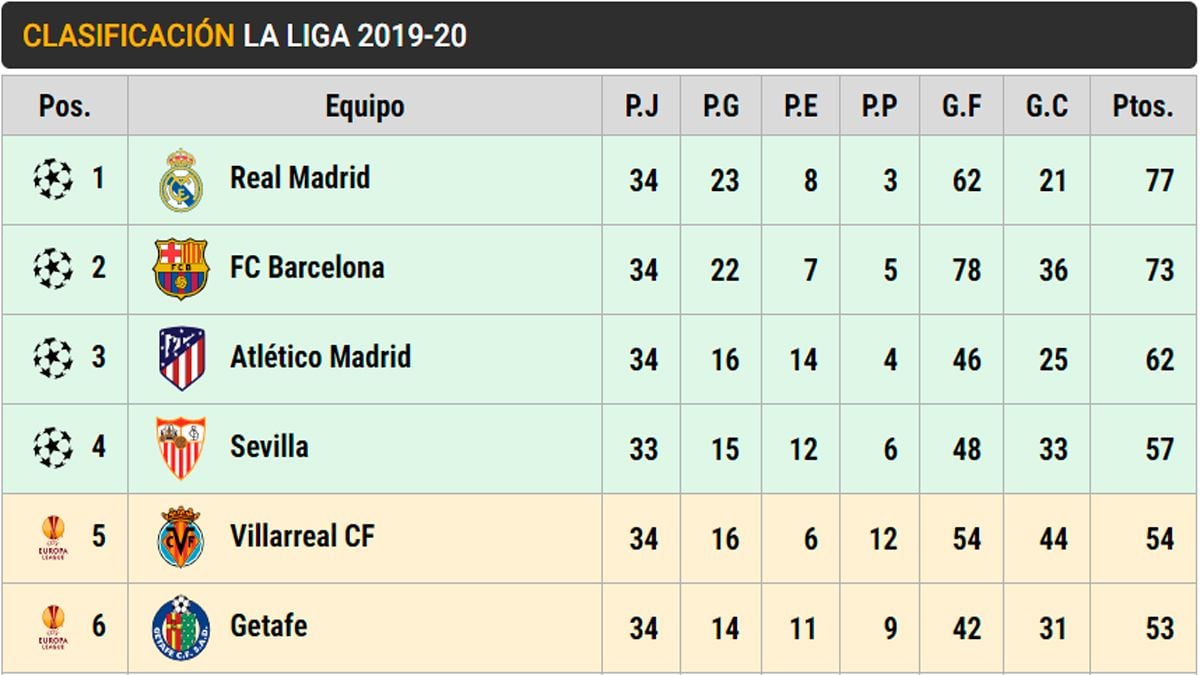
Task: Sort by the Ptos. column header
Action: 1143,106
